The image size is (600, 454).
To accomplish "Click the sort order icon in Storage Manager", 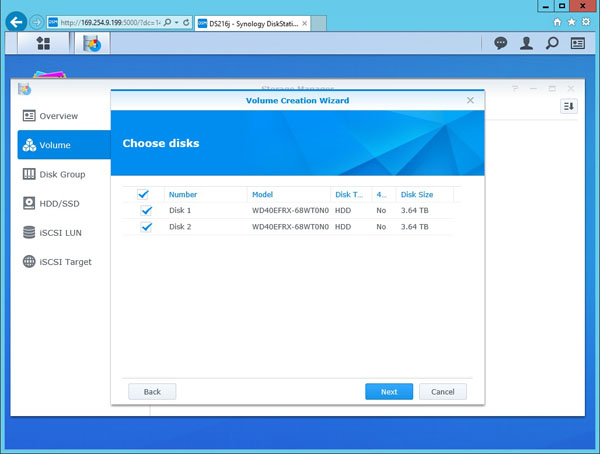I will tap(568, 106).
